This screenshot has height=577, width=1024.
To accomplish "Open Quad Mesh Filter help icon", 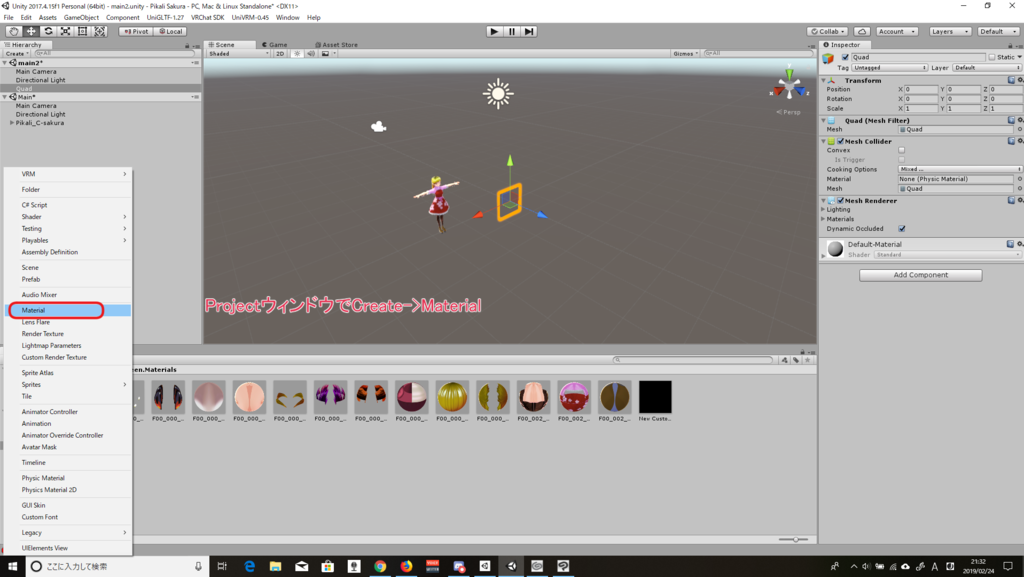I will 1011,120.
